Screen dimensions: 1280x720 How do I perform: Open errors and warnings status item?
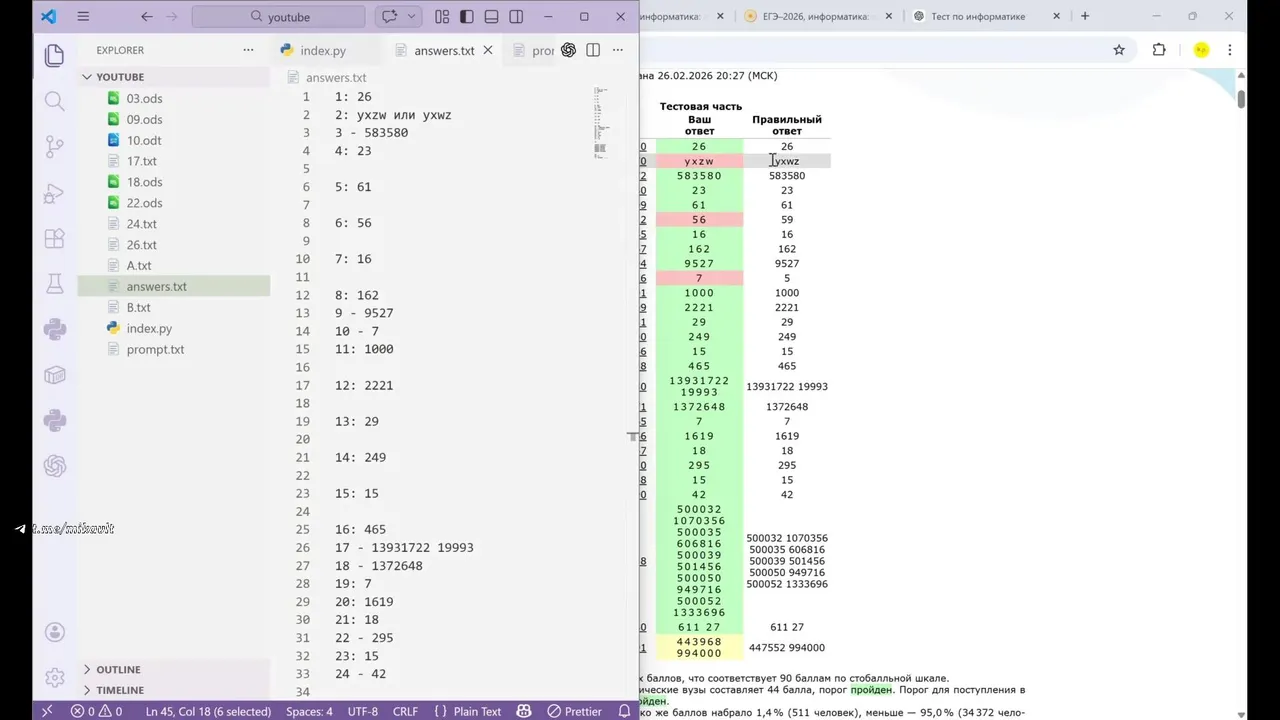click(96, 711)
